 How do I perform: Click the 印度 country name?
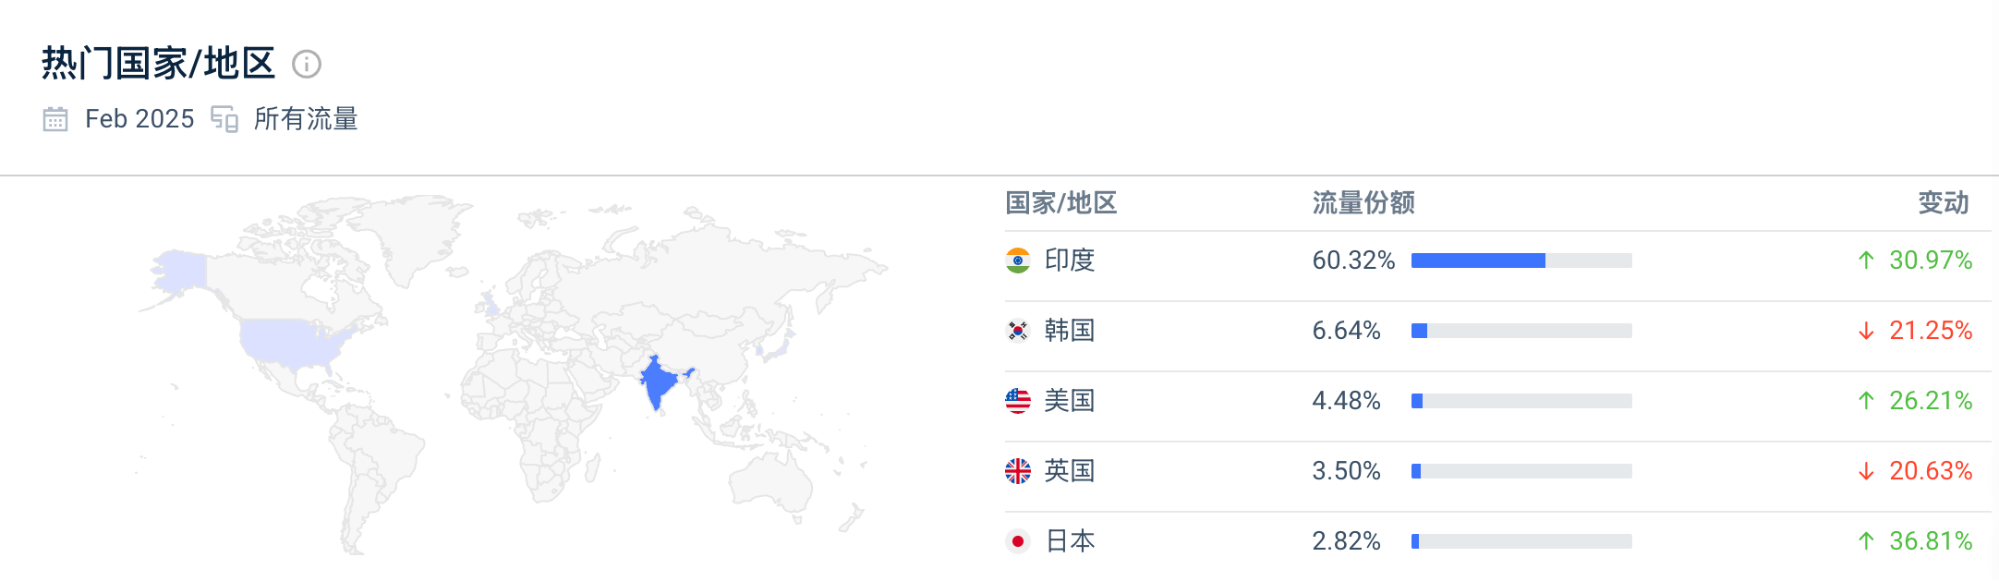coord(1069,260)
